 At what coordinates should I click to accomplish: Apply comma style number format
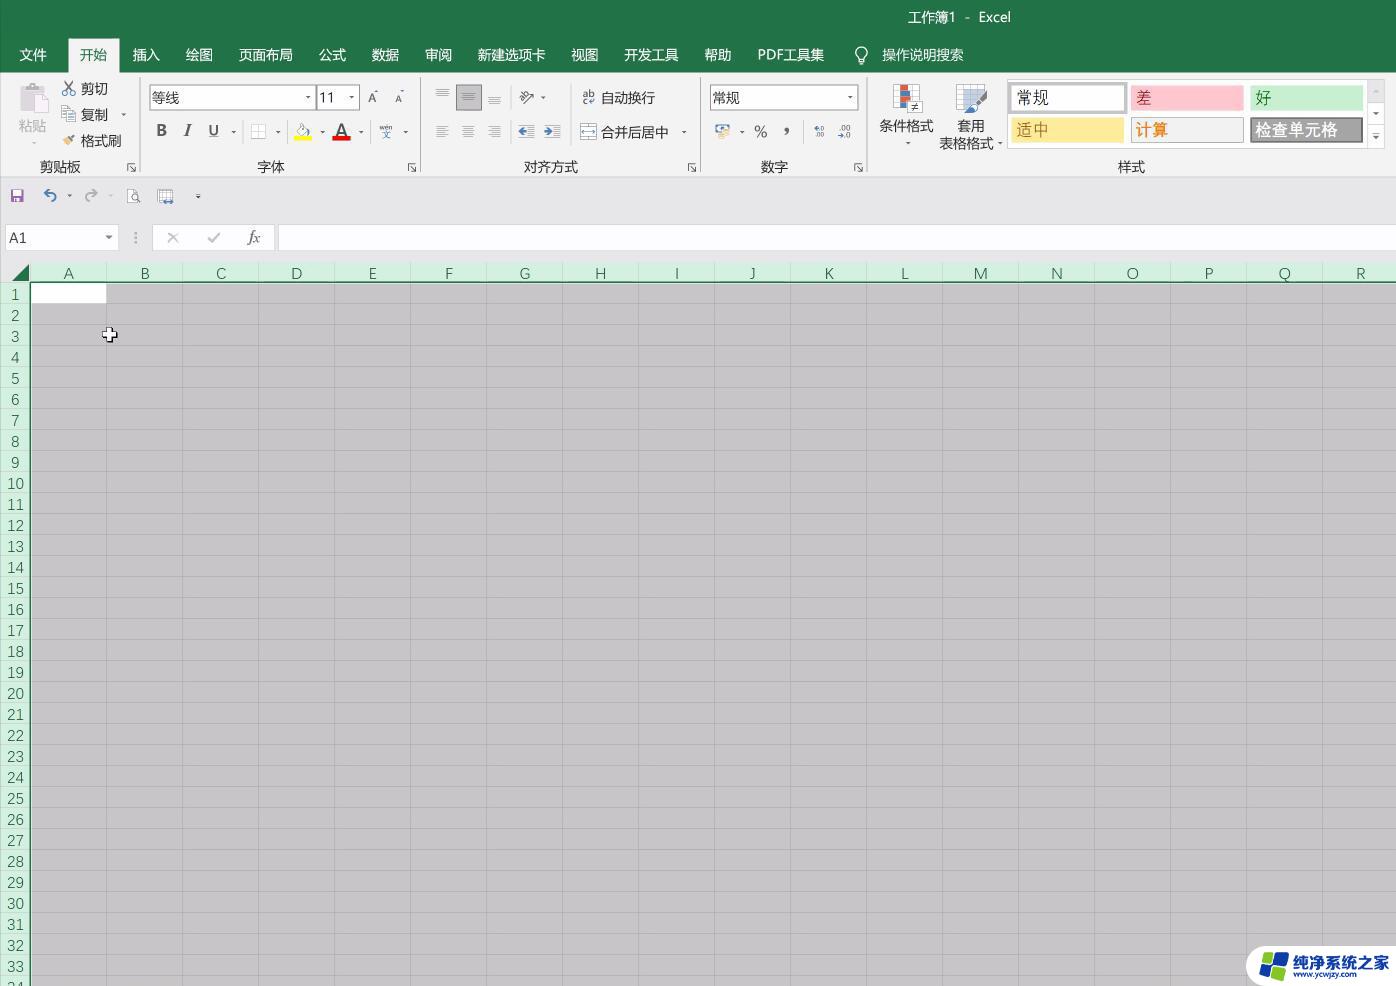[787, 131]
